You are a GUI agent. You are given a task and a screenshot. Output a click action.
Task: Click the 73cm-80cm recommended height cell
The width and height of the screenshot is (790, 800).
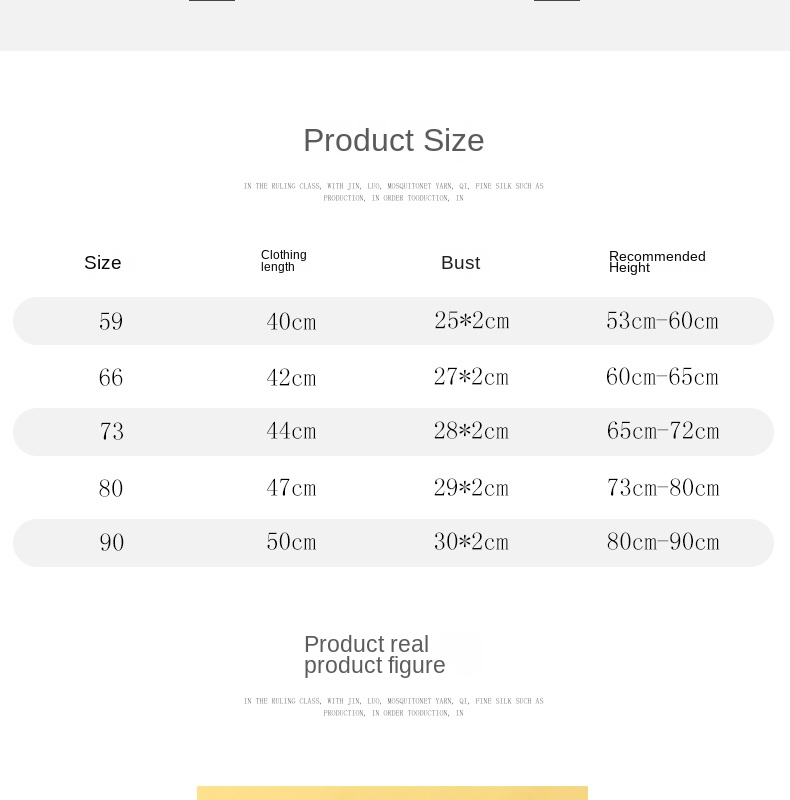point(663,488)
